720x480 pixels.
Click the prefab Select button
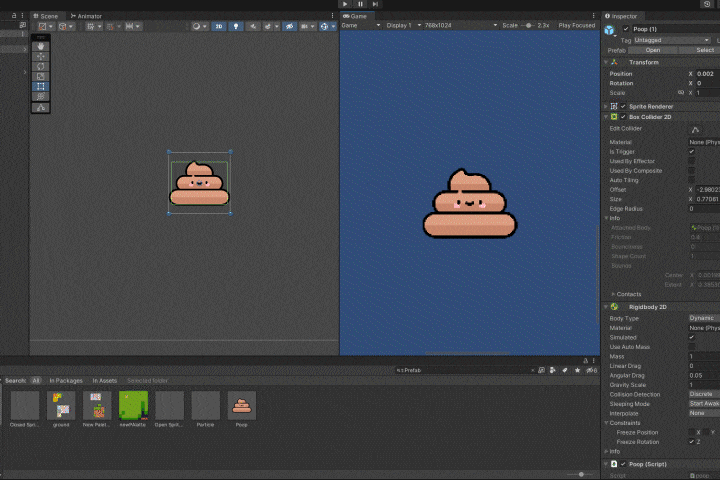(700, 50)
